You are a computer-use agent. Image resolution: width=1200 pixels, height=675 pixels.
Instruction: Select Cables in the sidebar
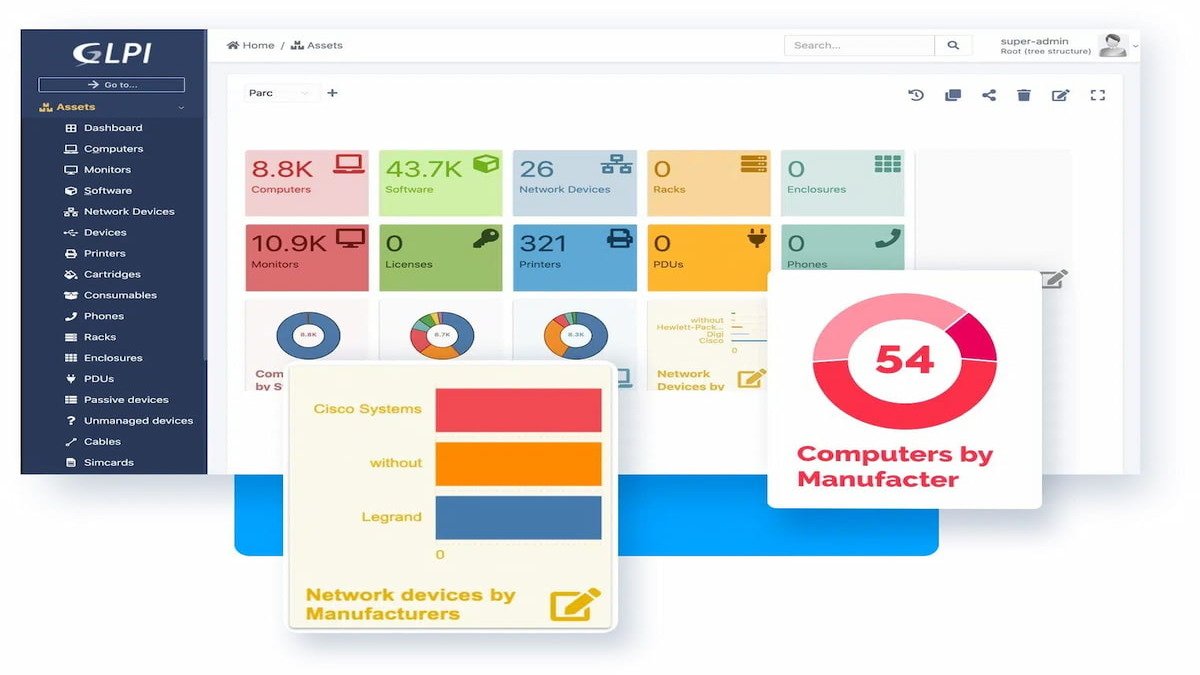coord(102,442)
